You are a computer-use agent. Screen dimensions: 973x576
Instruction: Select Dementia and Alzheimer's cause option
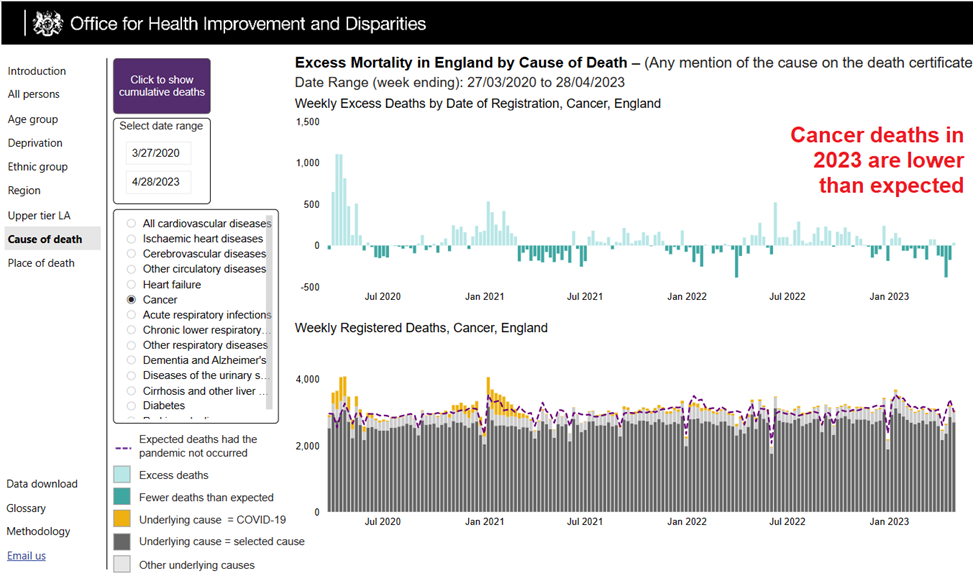(131, 360)
